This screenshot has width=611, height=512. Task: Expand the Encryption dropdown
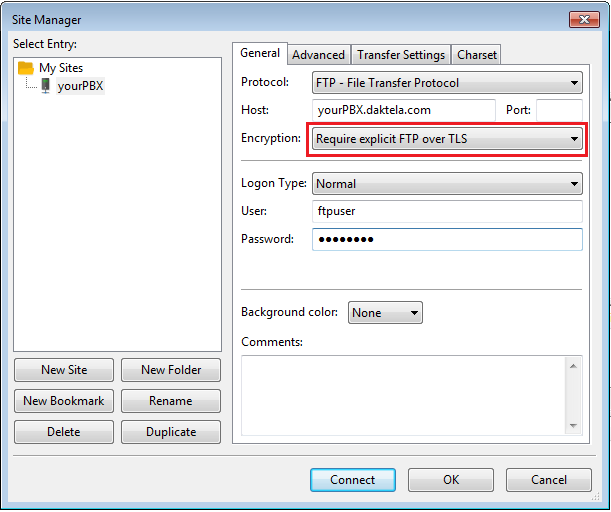coord(447,139)
